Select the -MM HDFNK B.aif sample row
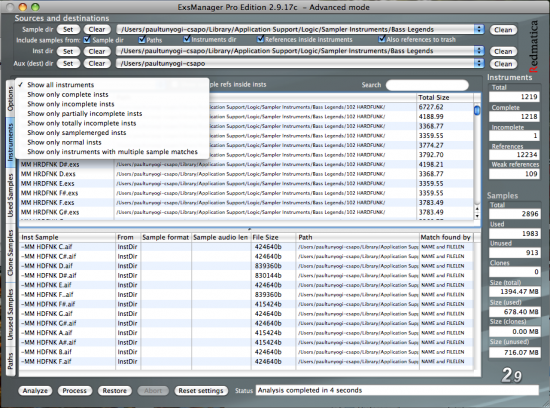 [x=246, y=352]
